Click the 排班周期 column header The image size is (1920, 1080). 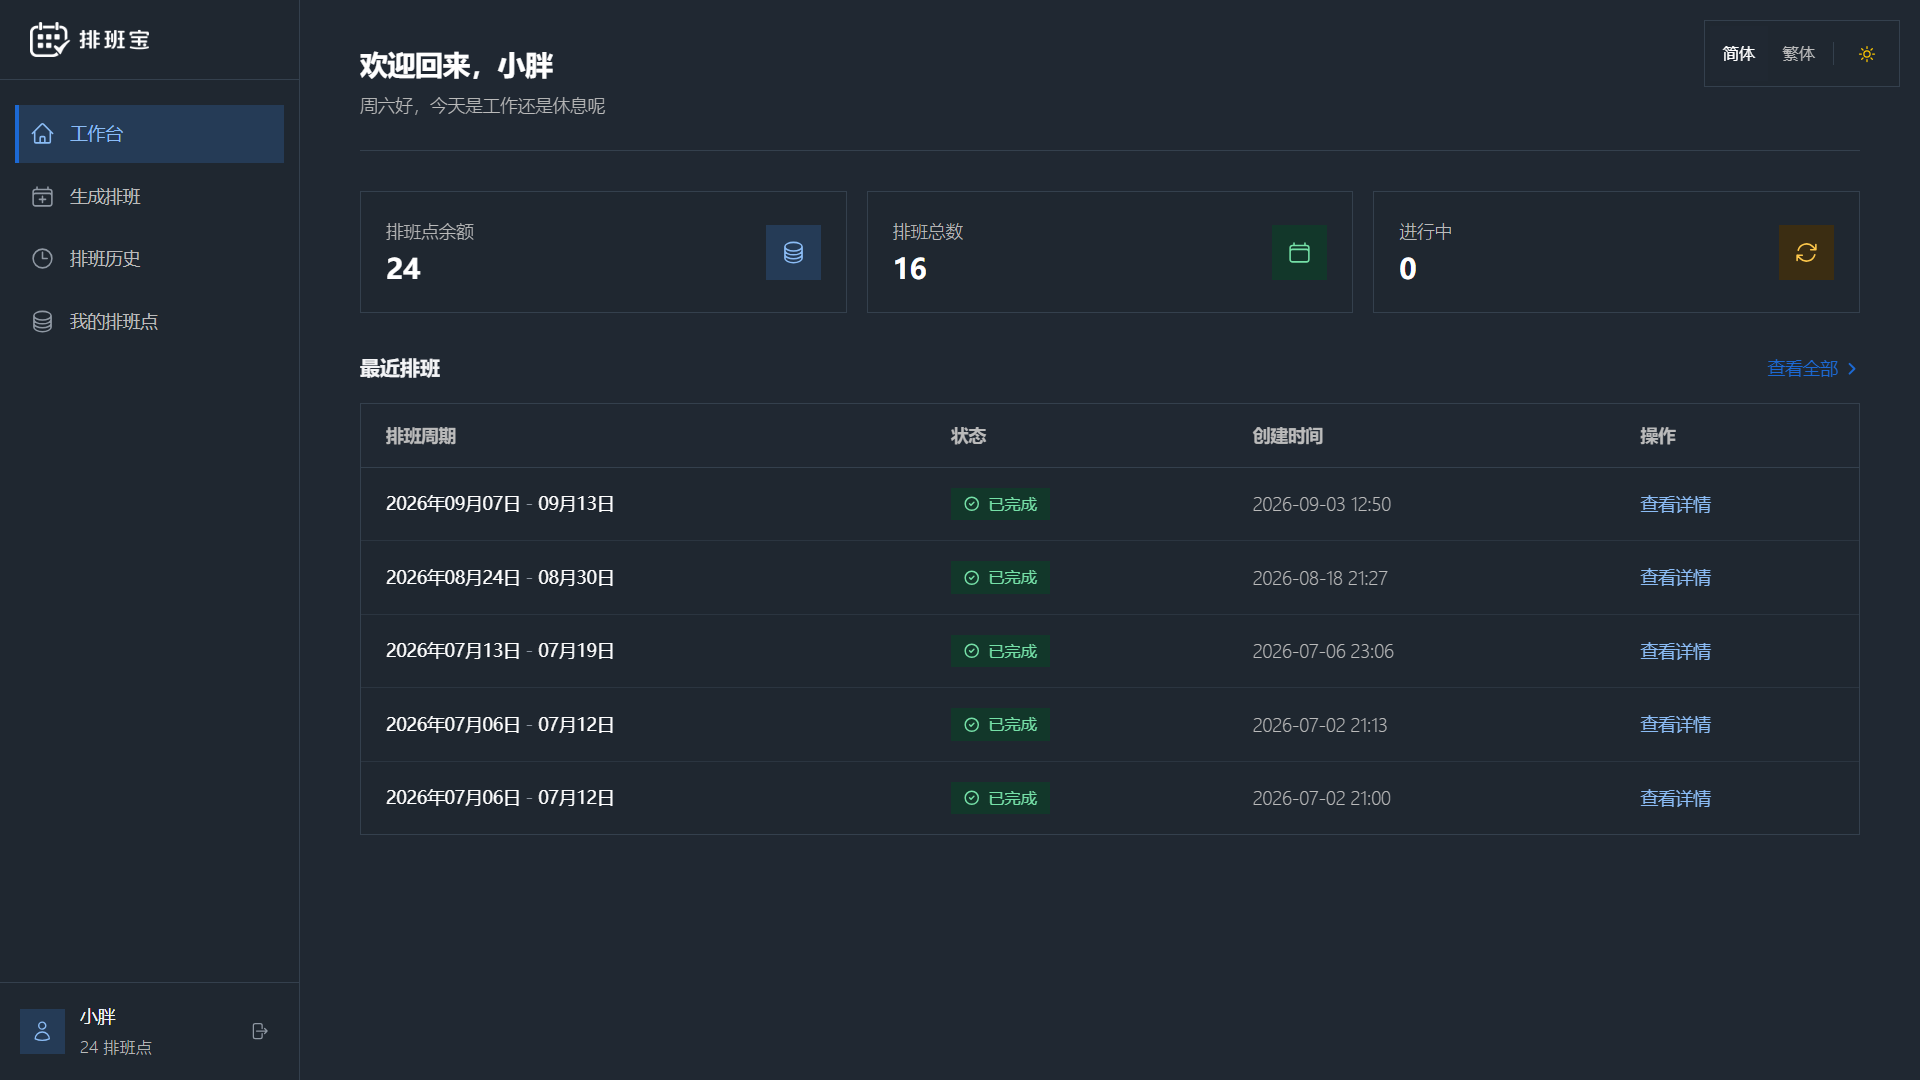pos(421,436)
